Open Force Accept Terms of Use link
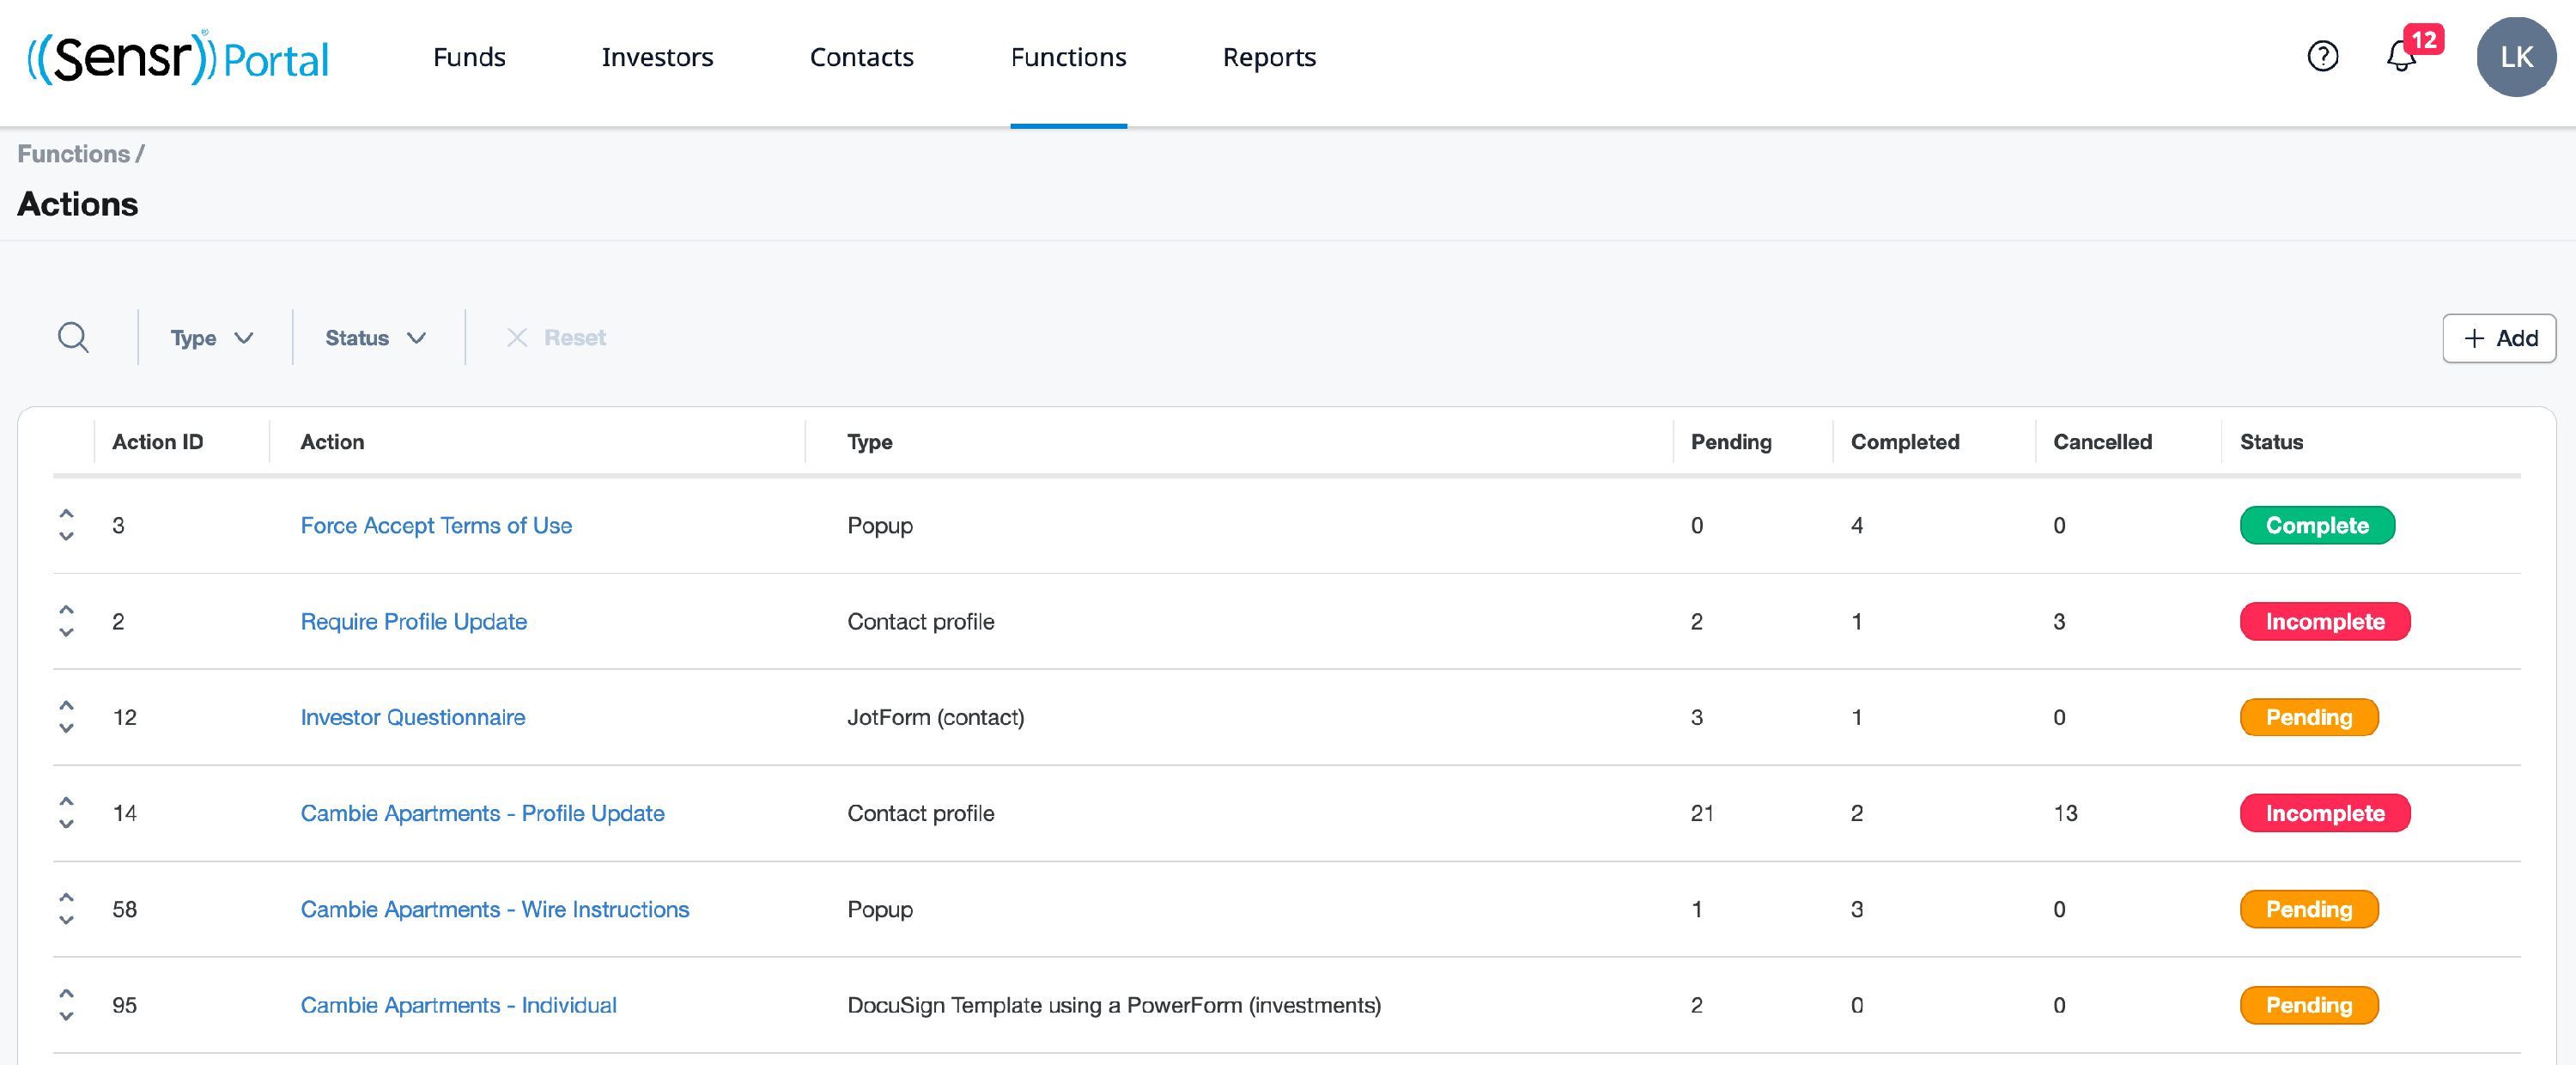The height and width of the screenshot is (1065, 2576). click(x=436, y=525)
